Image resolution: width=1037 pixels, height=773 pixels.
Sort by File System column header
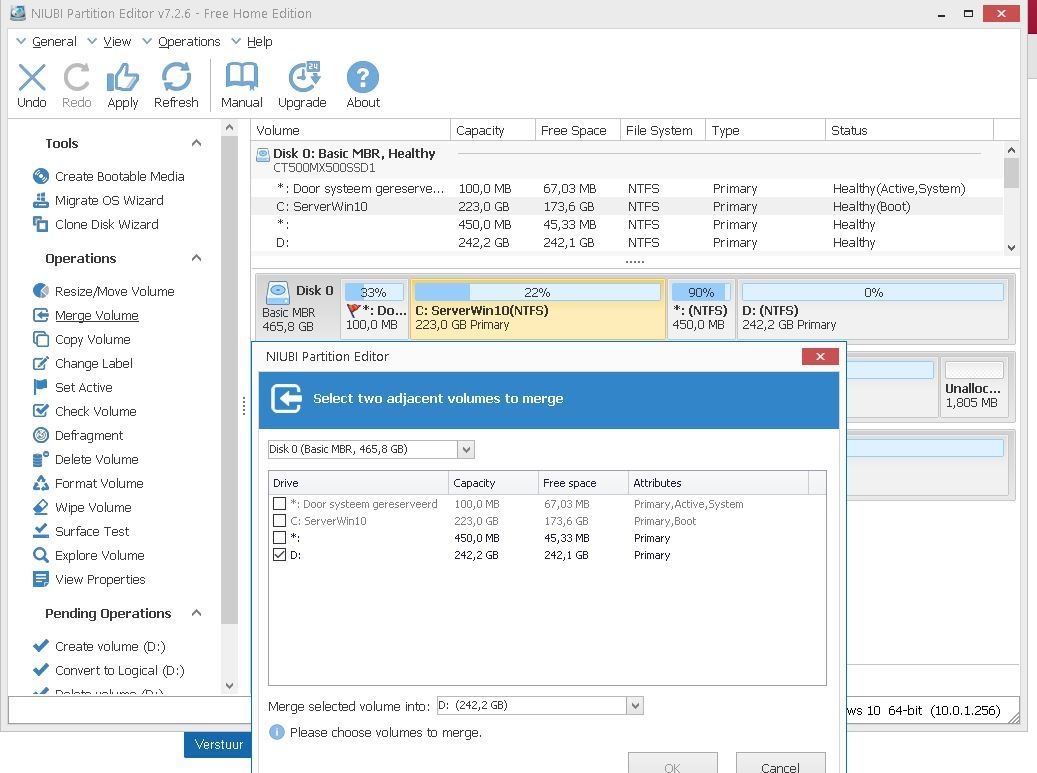[663, 130]
